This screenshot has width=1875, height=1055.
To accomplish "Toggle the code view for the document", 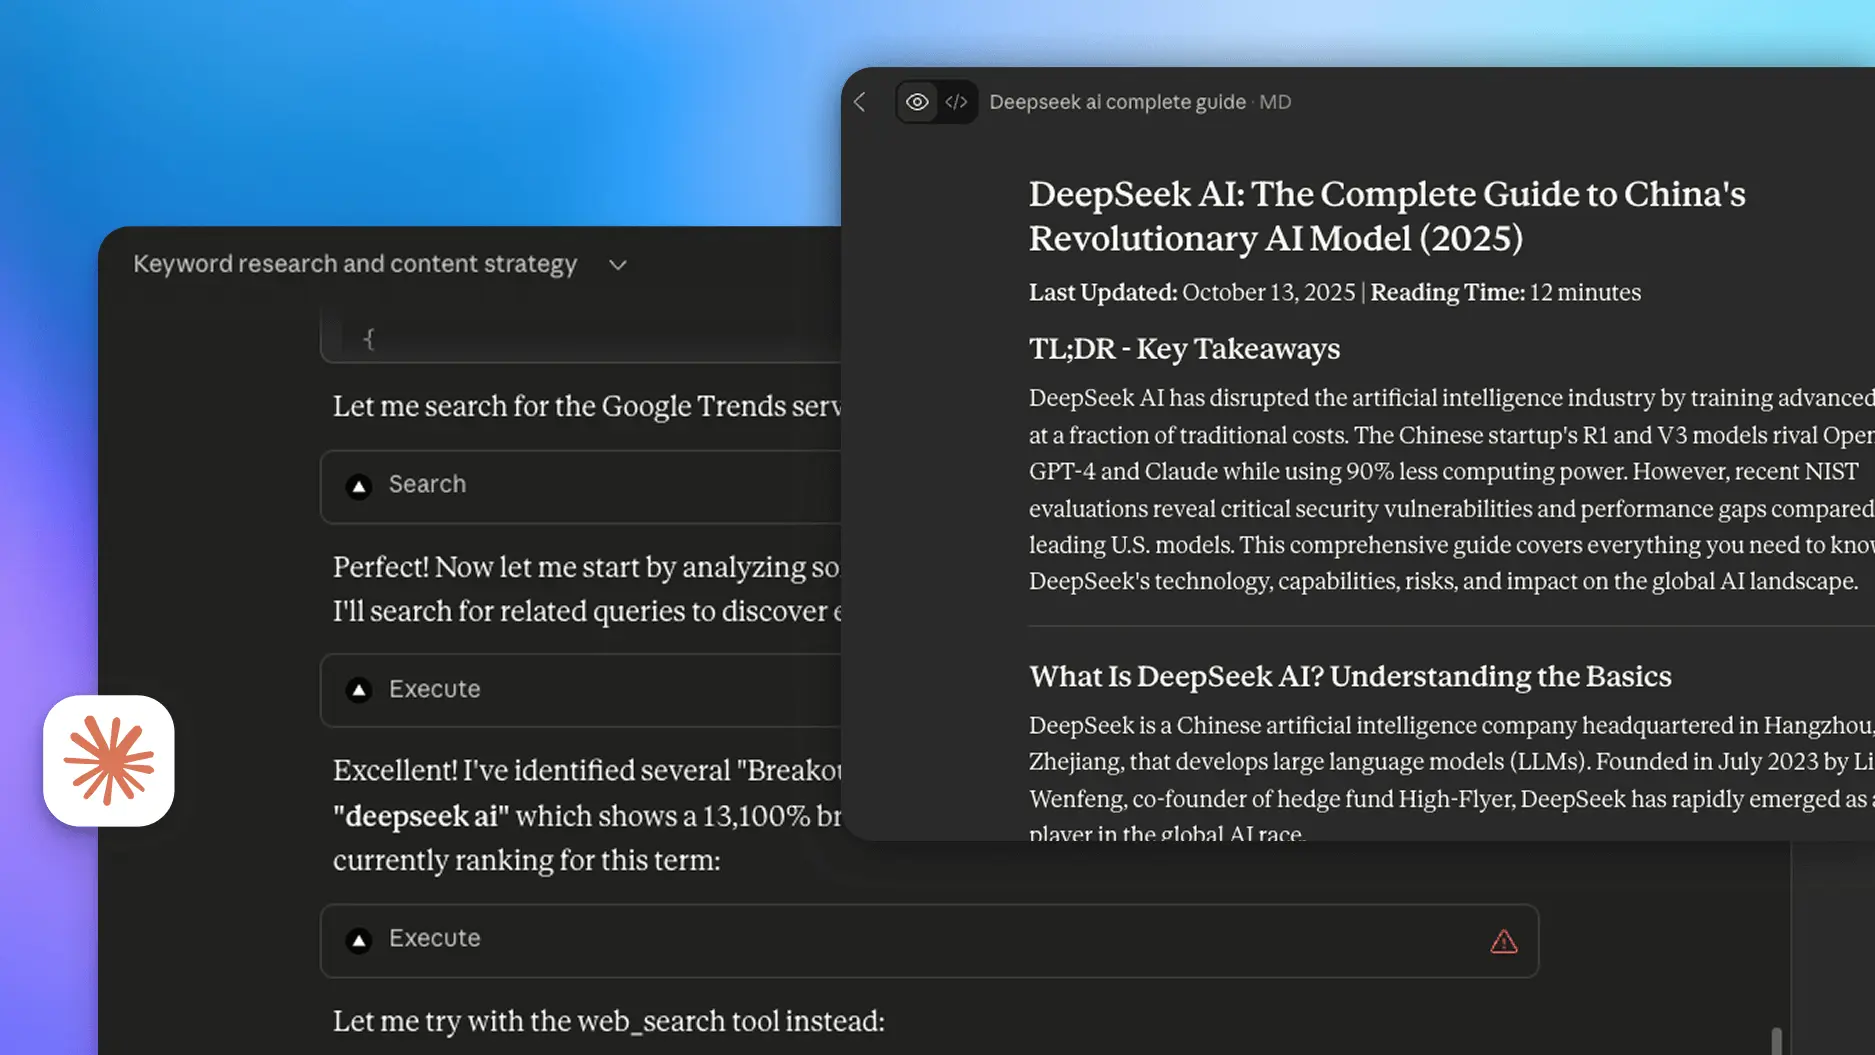I will [956, 102].
